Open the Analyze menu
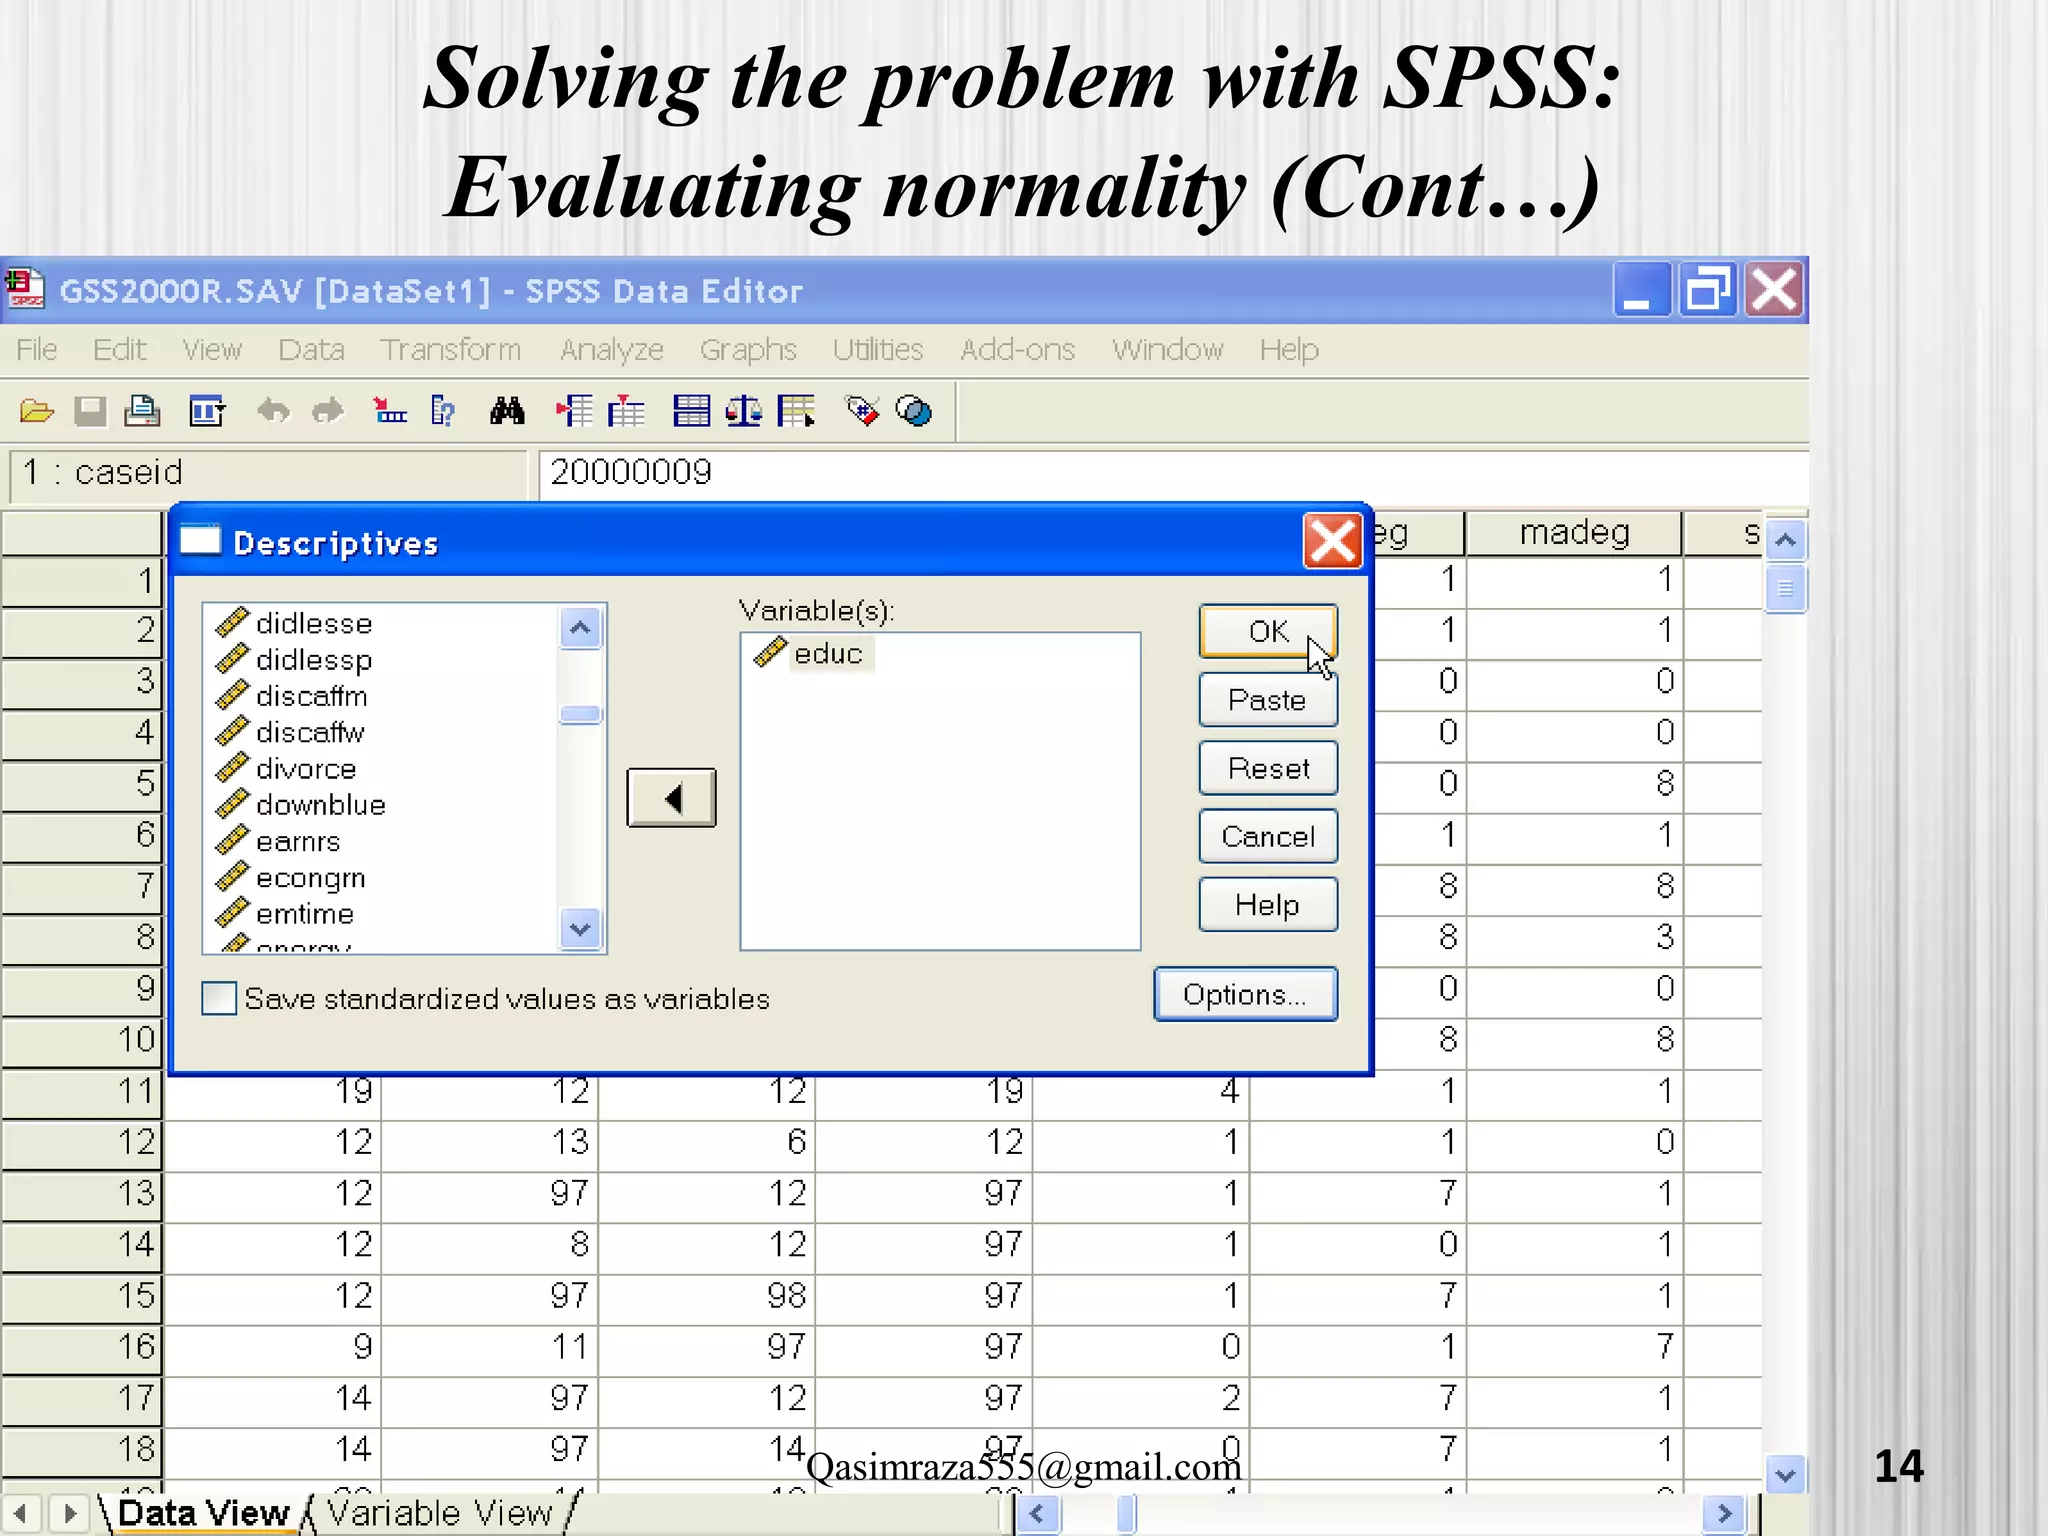This screenshot has width=2048, height=1536. click(612, 349)
